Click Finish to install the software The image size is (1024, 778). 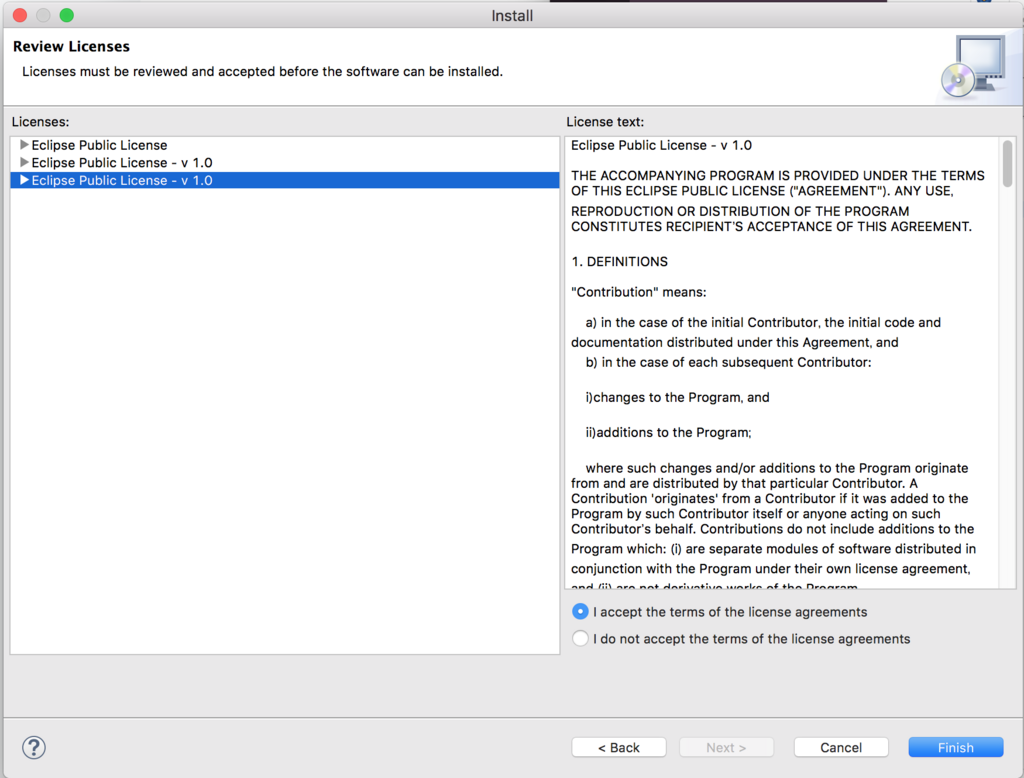coord(955,747)
